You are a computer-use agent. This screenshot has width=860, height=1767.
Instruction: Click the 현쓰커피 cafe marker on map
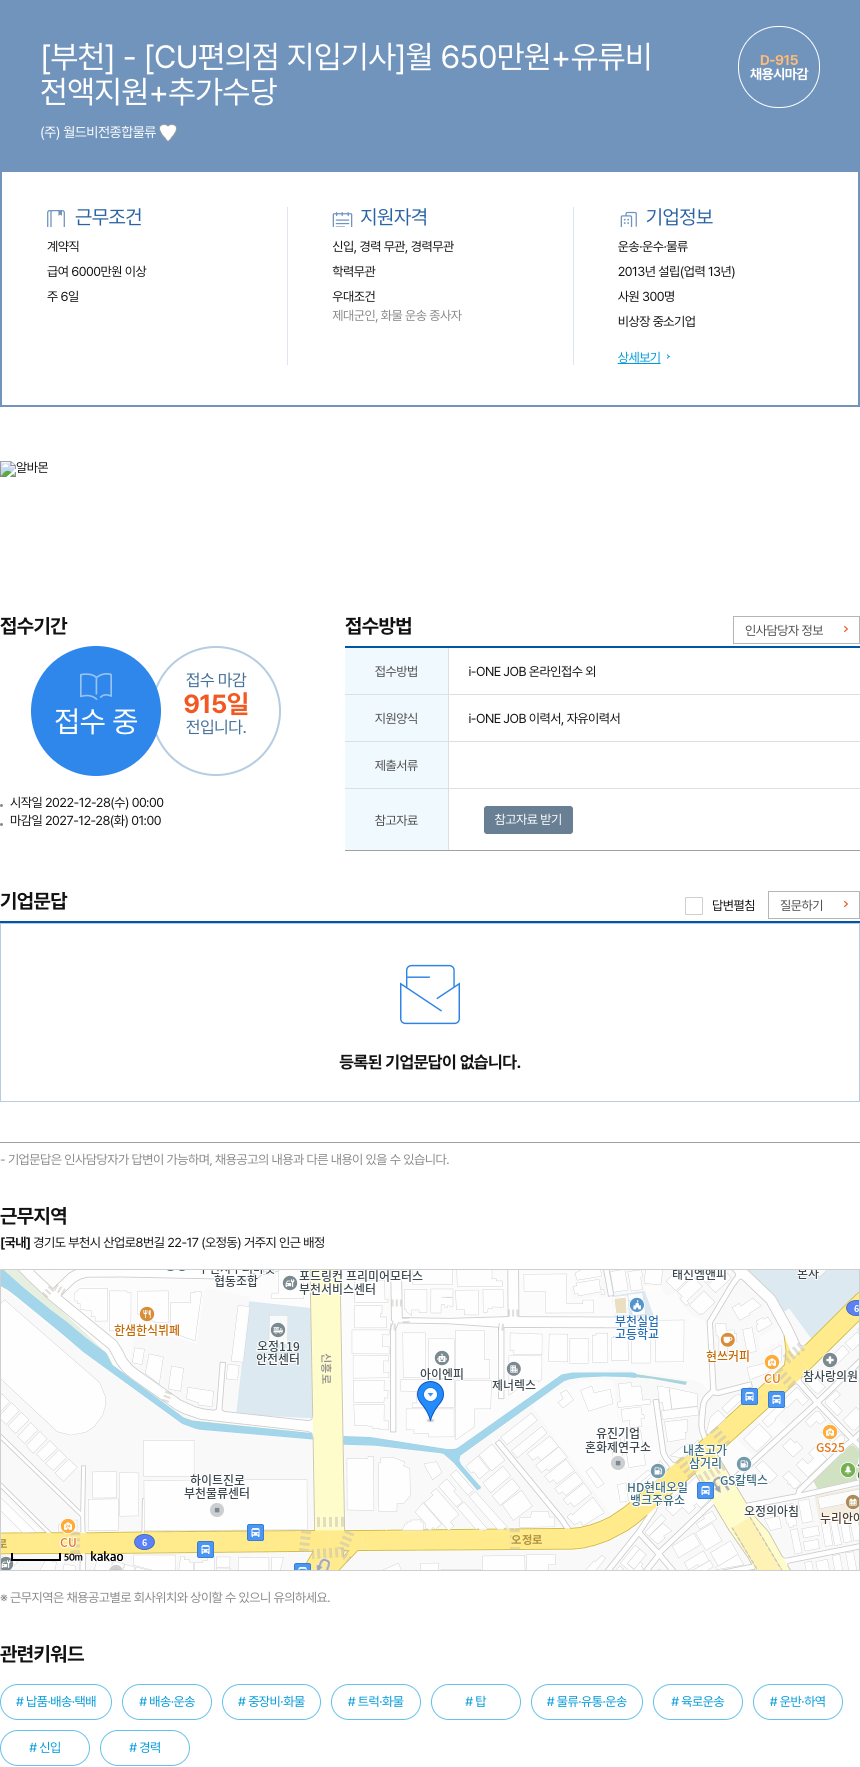pos(727,1339)
